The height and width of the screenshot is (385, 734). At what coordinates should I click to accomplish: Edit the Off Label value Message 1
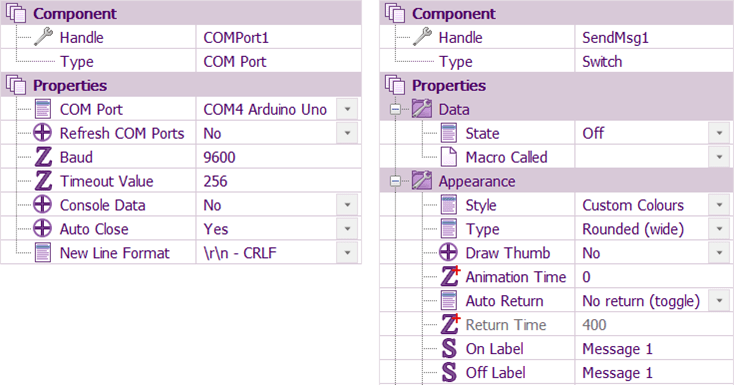pos(653,372)
